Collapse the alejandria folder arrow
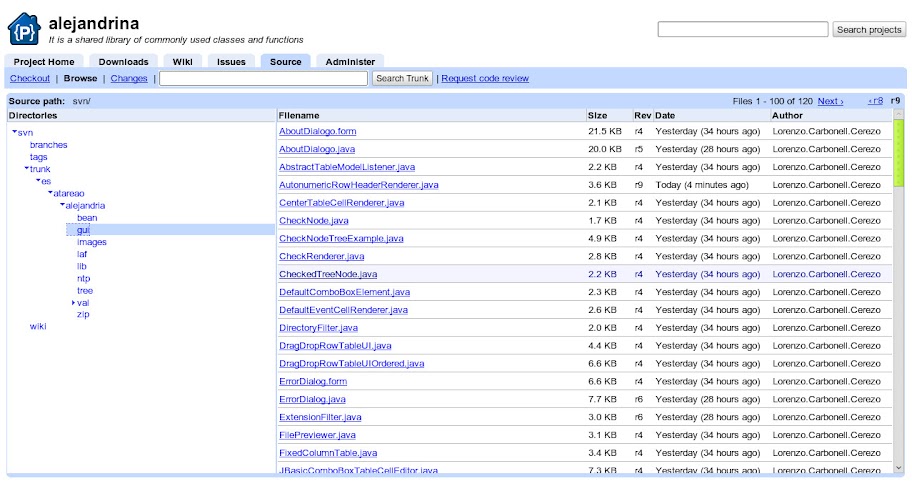Image resolution: width=912 pixels, height=496 pixels. (x=62, y=206)
